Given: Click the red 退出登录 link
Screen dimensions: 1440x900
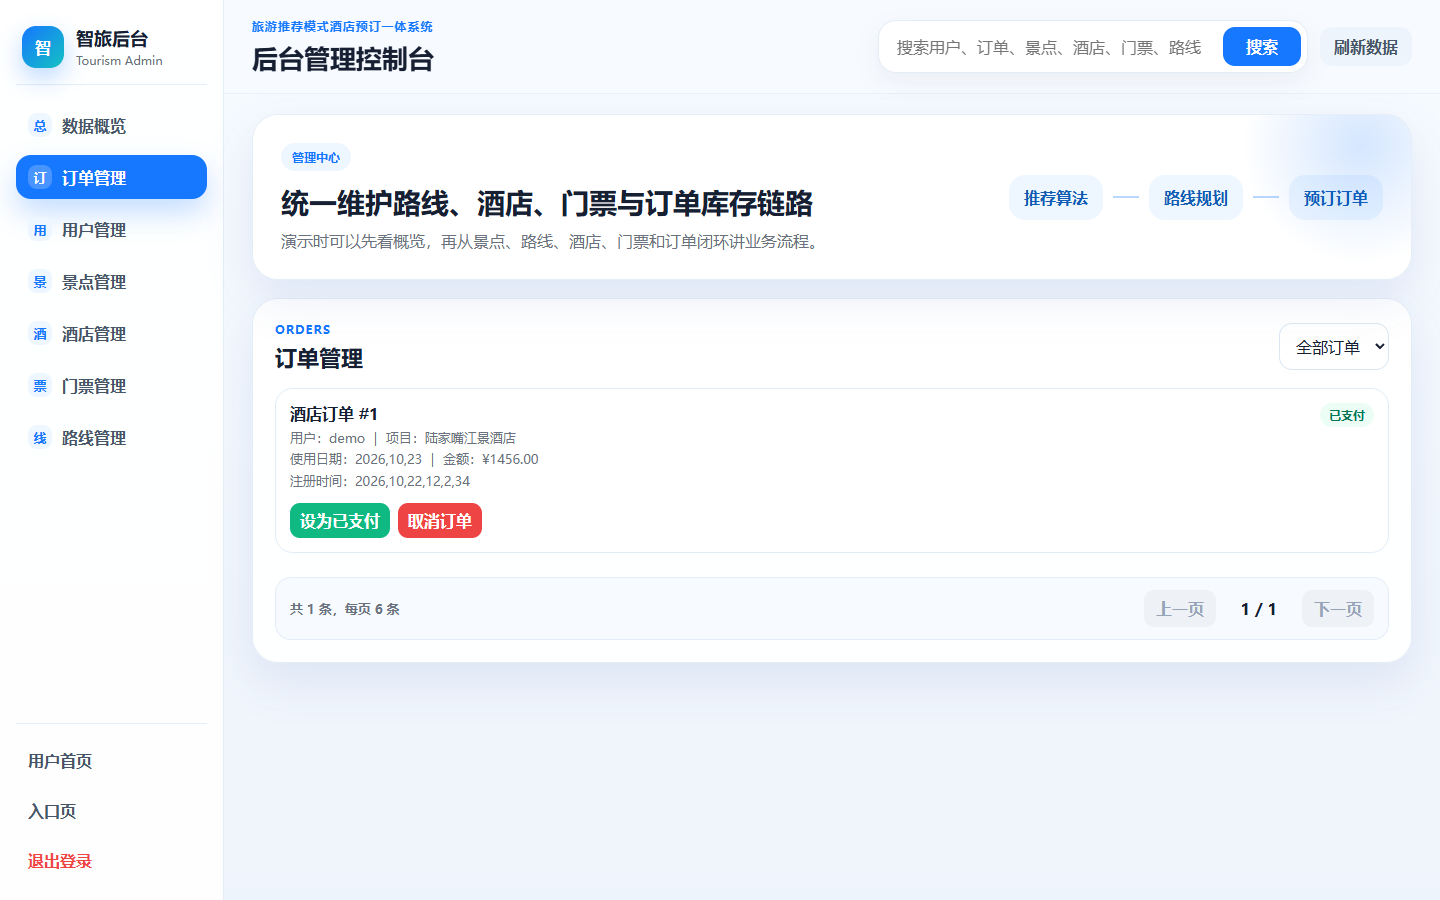Looking at the screenshot, I should click(x=60, y=861).
